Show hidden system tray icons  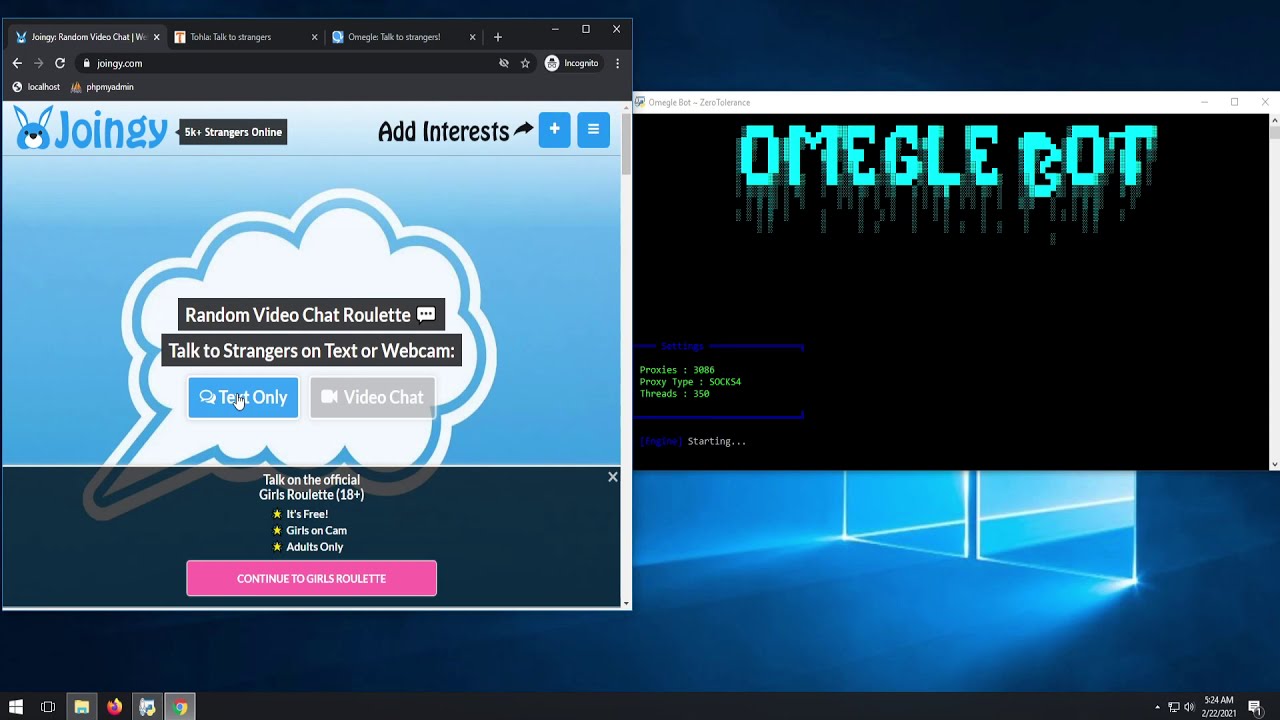click(1157, 707)
